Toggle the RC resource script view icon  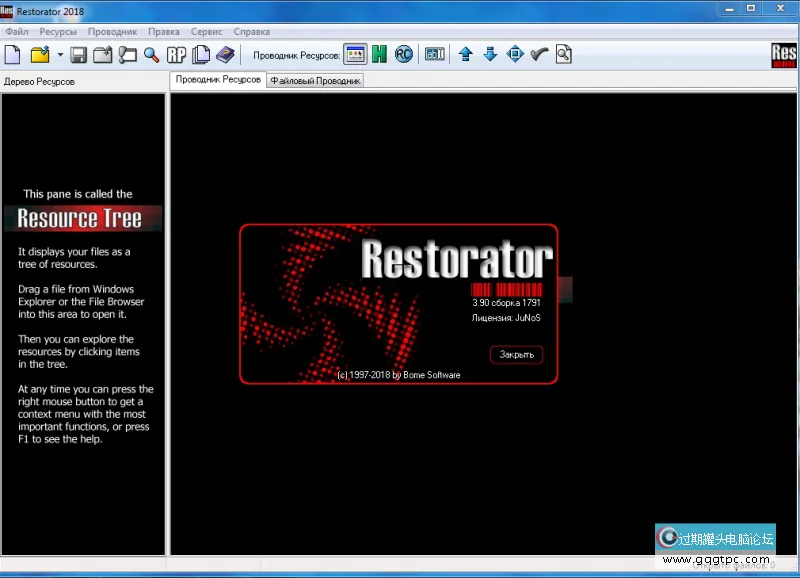[x=404, y=54]
